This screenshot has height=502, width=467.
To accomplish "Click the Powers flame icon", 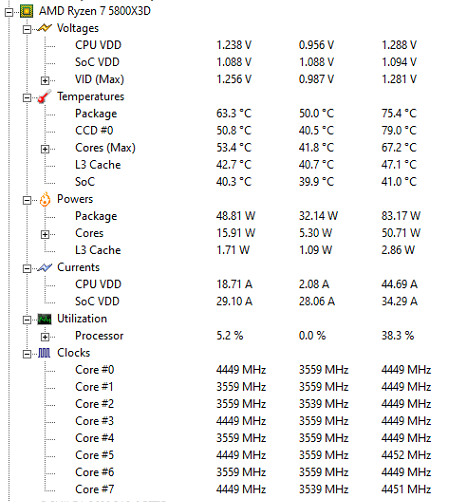I will (x=45, y=199).
